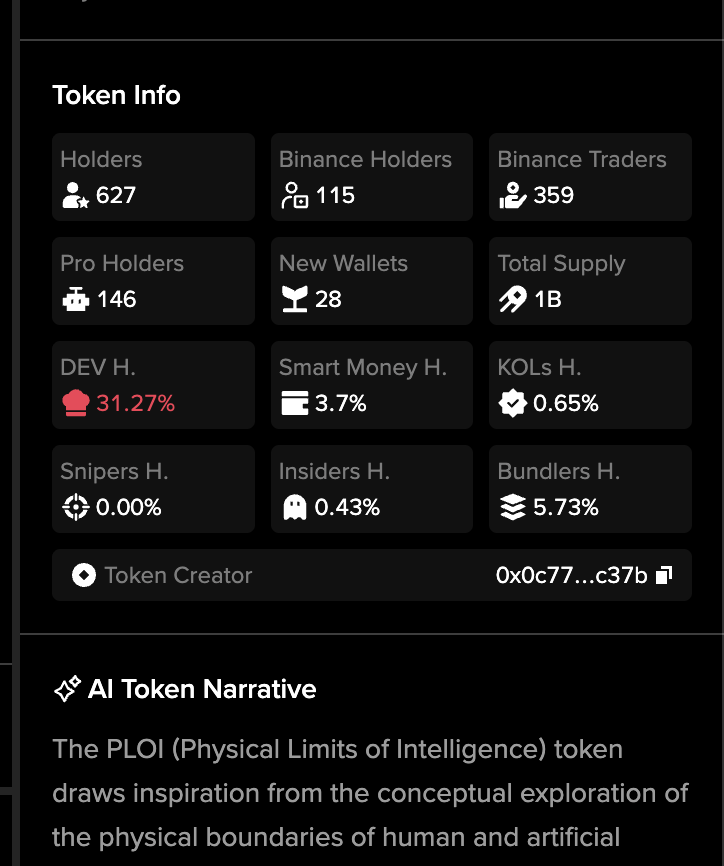Click the Token Info heading
Image resolution: width=724 pixels, height=866 pixels.
tap(116, 96)
